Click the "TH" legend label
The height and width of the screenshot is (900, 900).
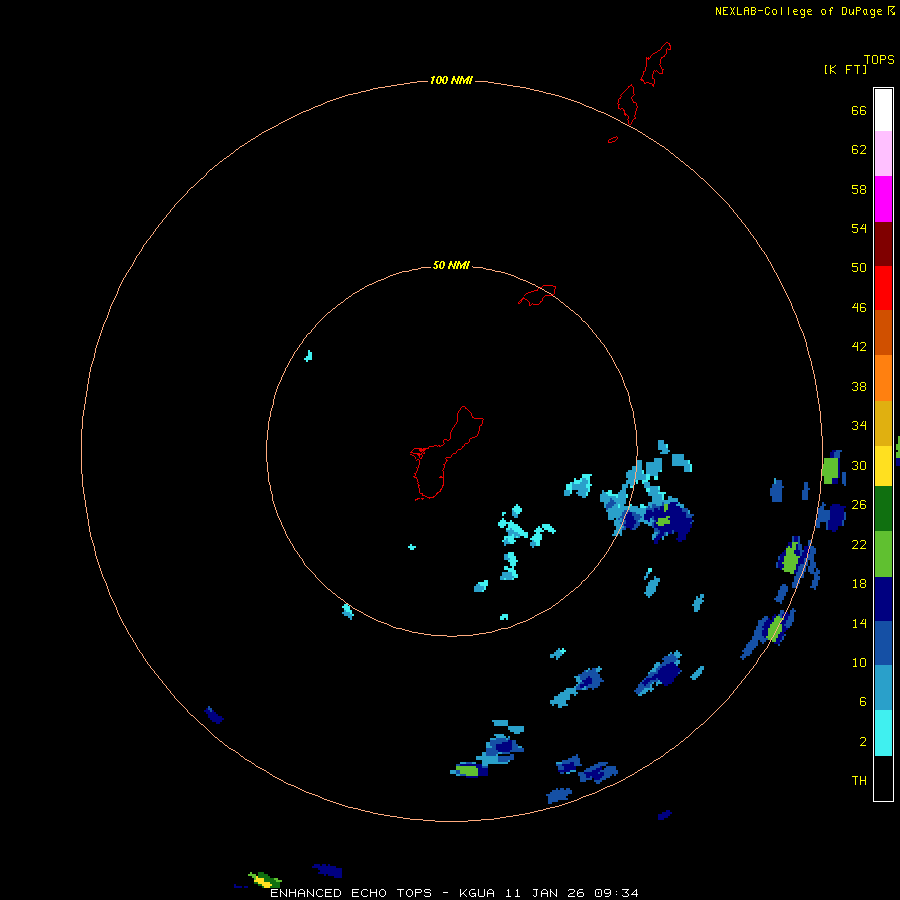(x=859, y=781)
